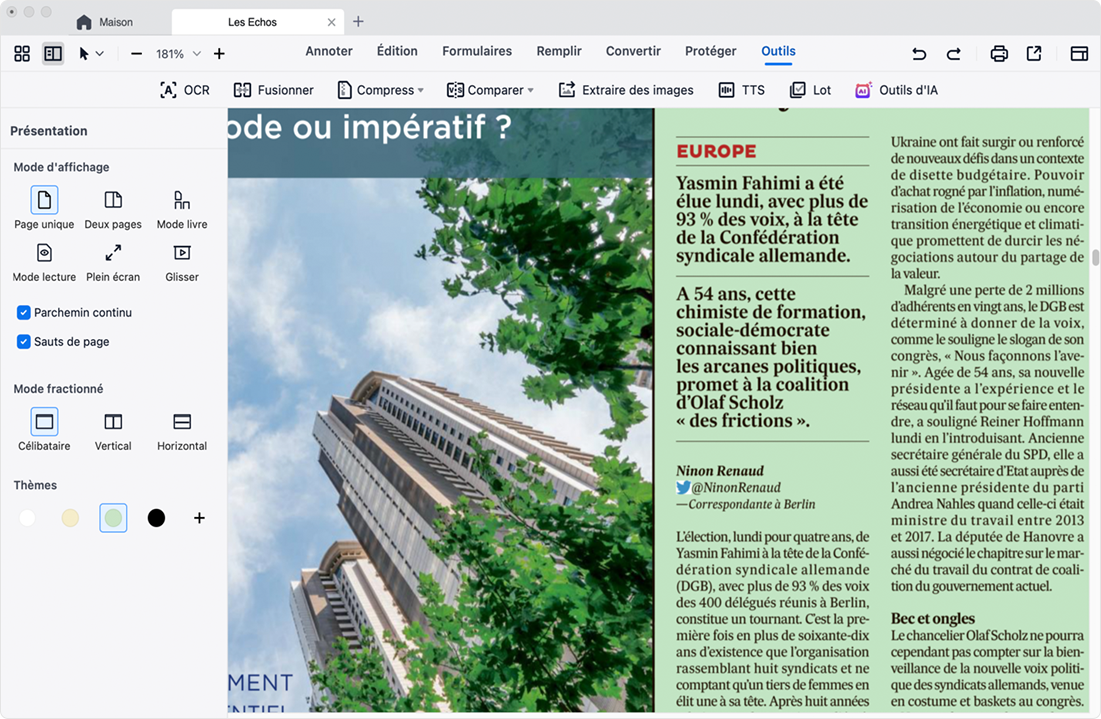
Task: Open the 181% zoom level dropdown
Action: click(196, 54)
